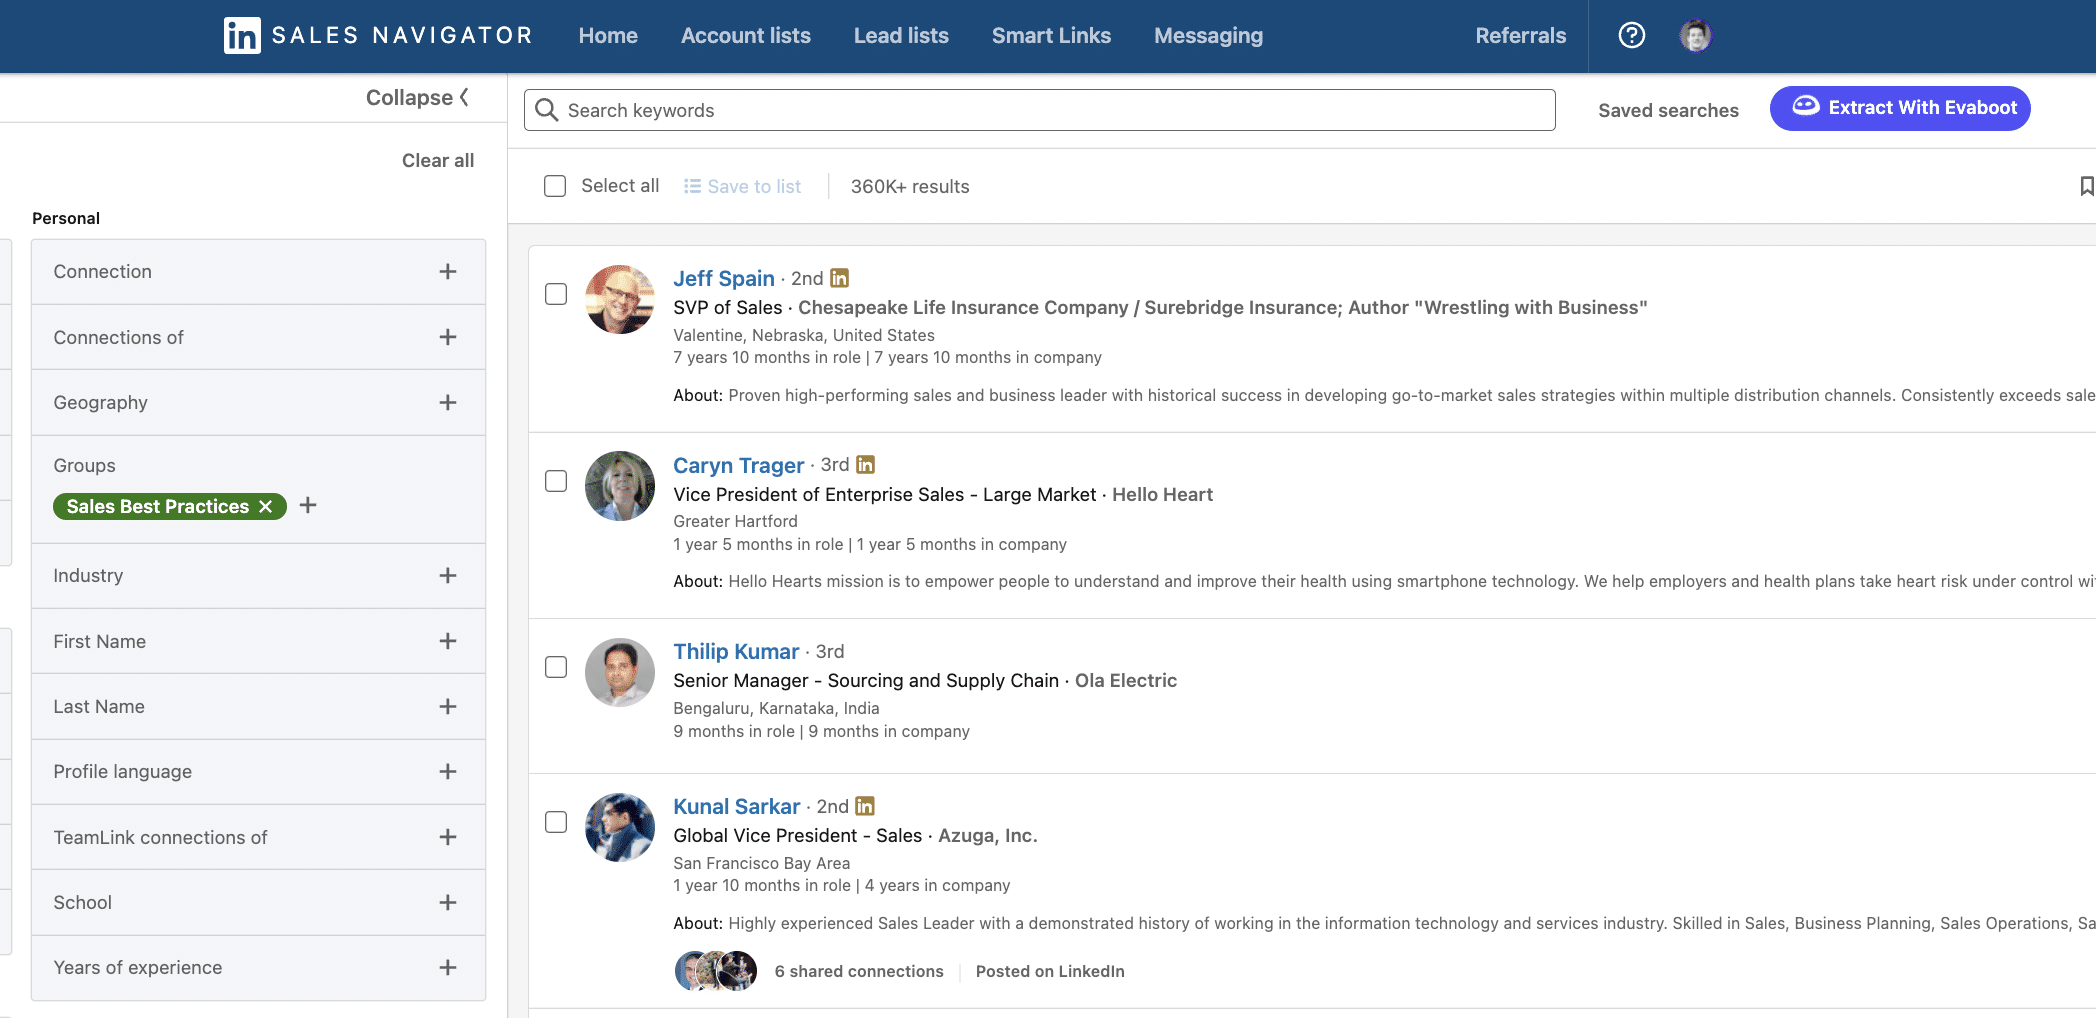This screenshot has height=1018, width=2096.
Task: Collapse the filters sidebar
Action: (x=417, y=98)
